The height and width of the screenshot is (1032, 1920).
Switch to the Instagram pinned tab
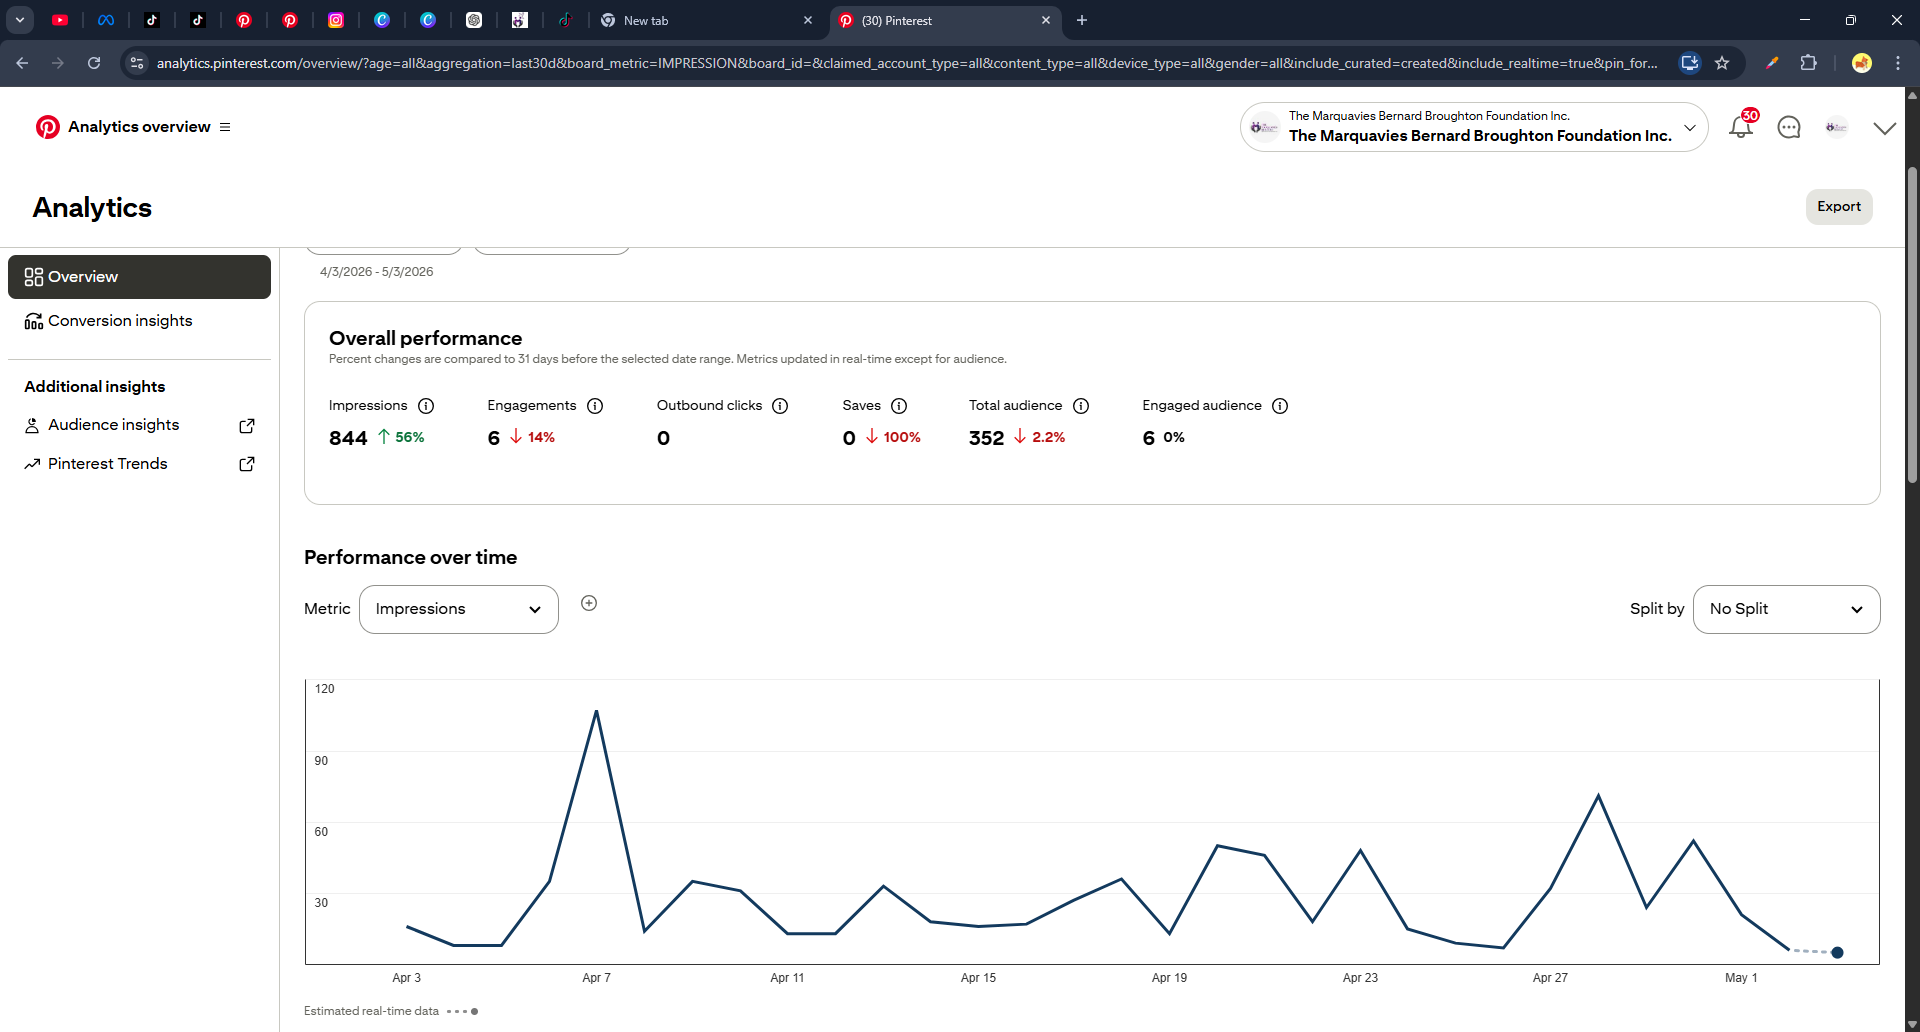[336, 20]
